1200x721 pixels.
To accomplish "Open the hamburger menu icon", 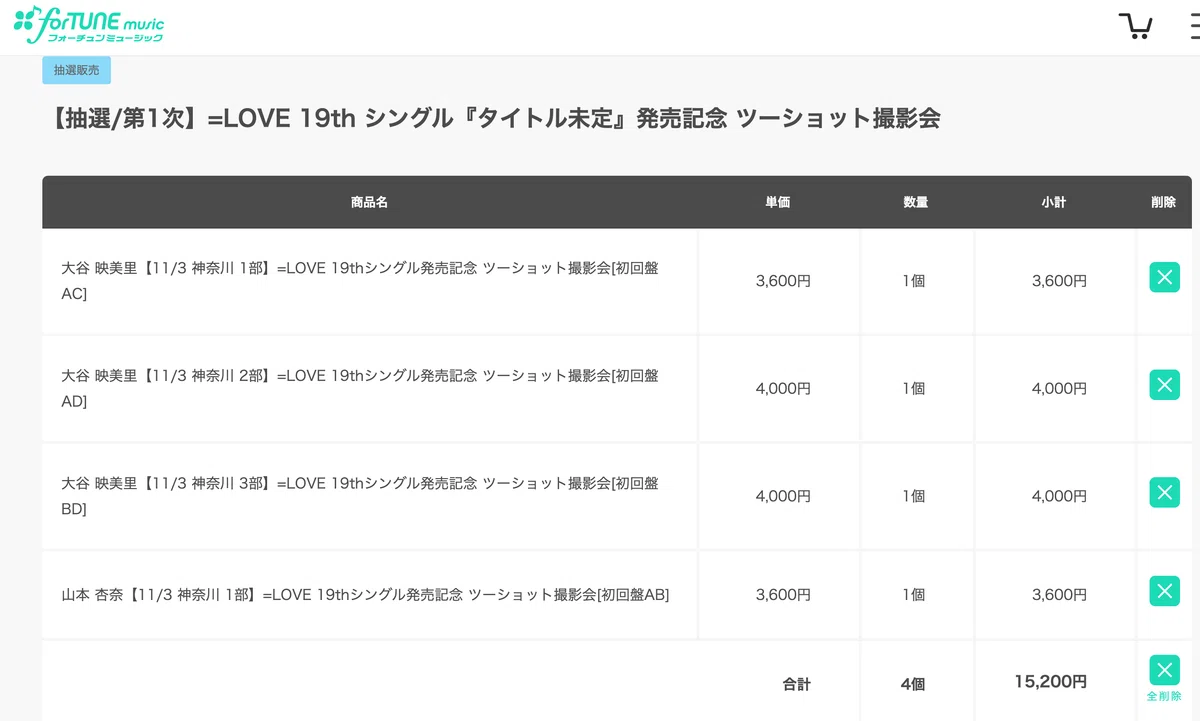I will (x=1195, y=26).
